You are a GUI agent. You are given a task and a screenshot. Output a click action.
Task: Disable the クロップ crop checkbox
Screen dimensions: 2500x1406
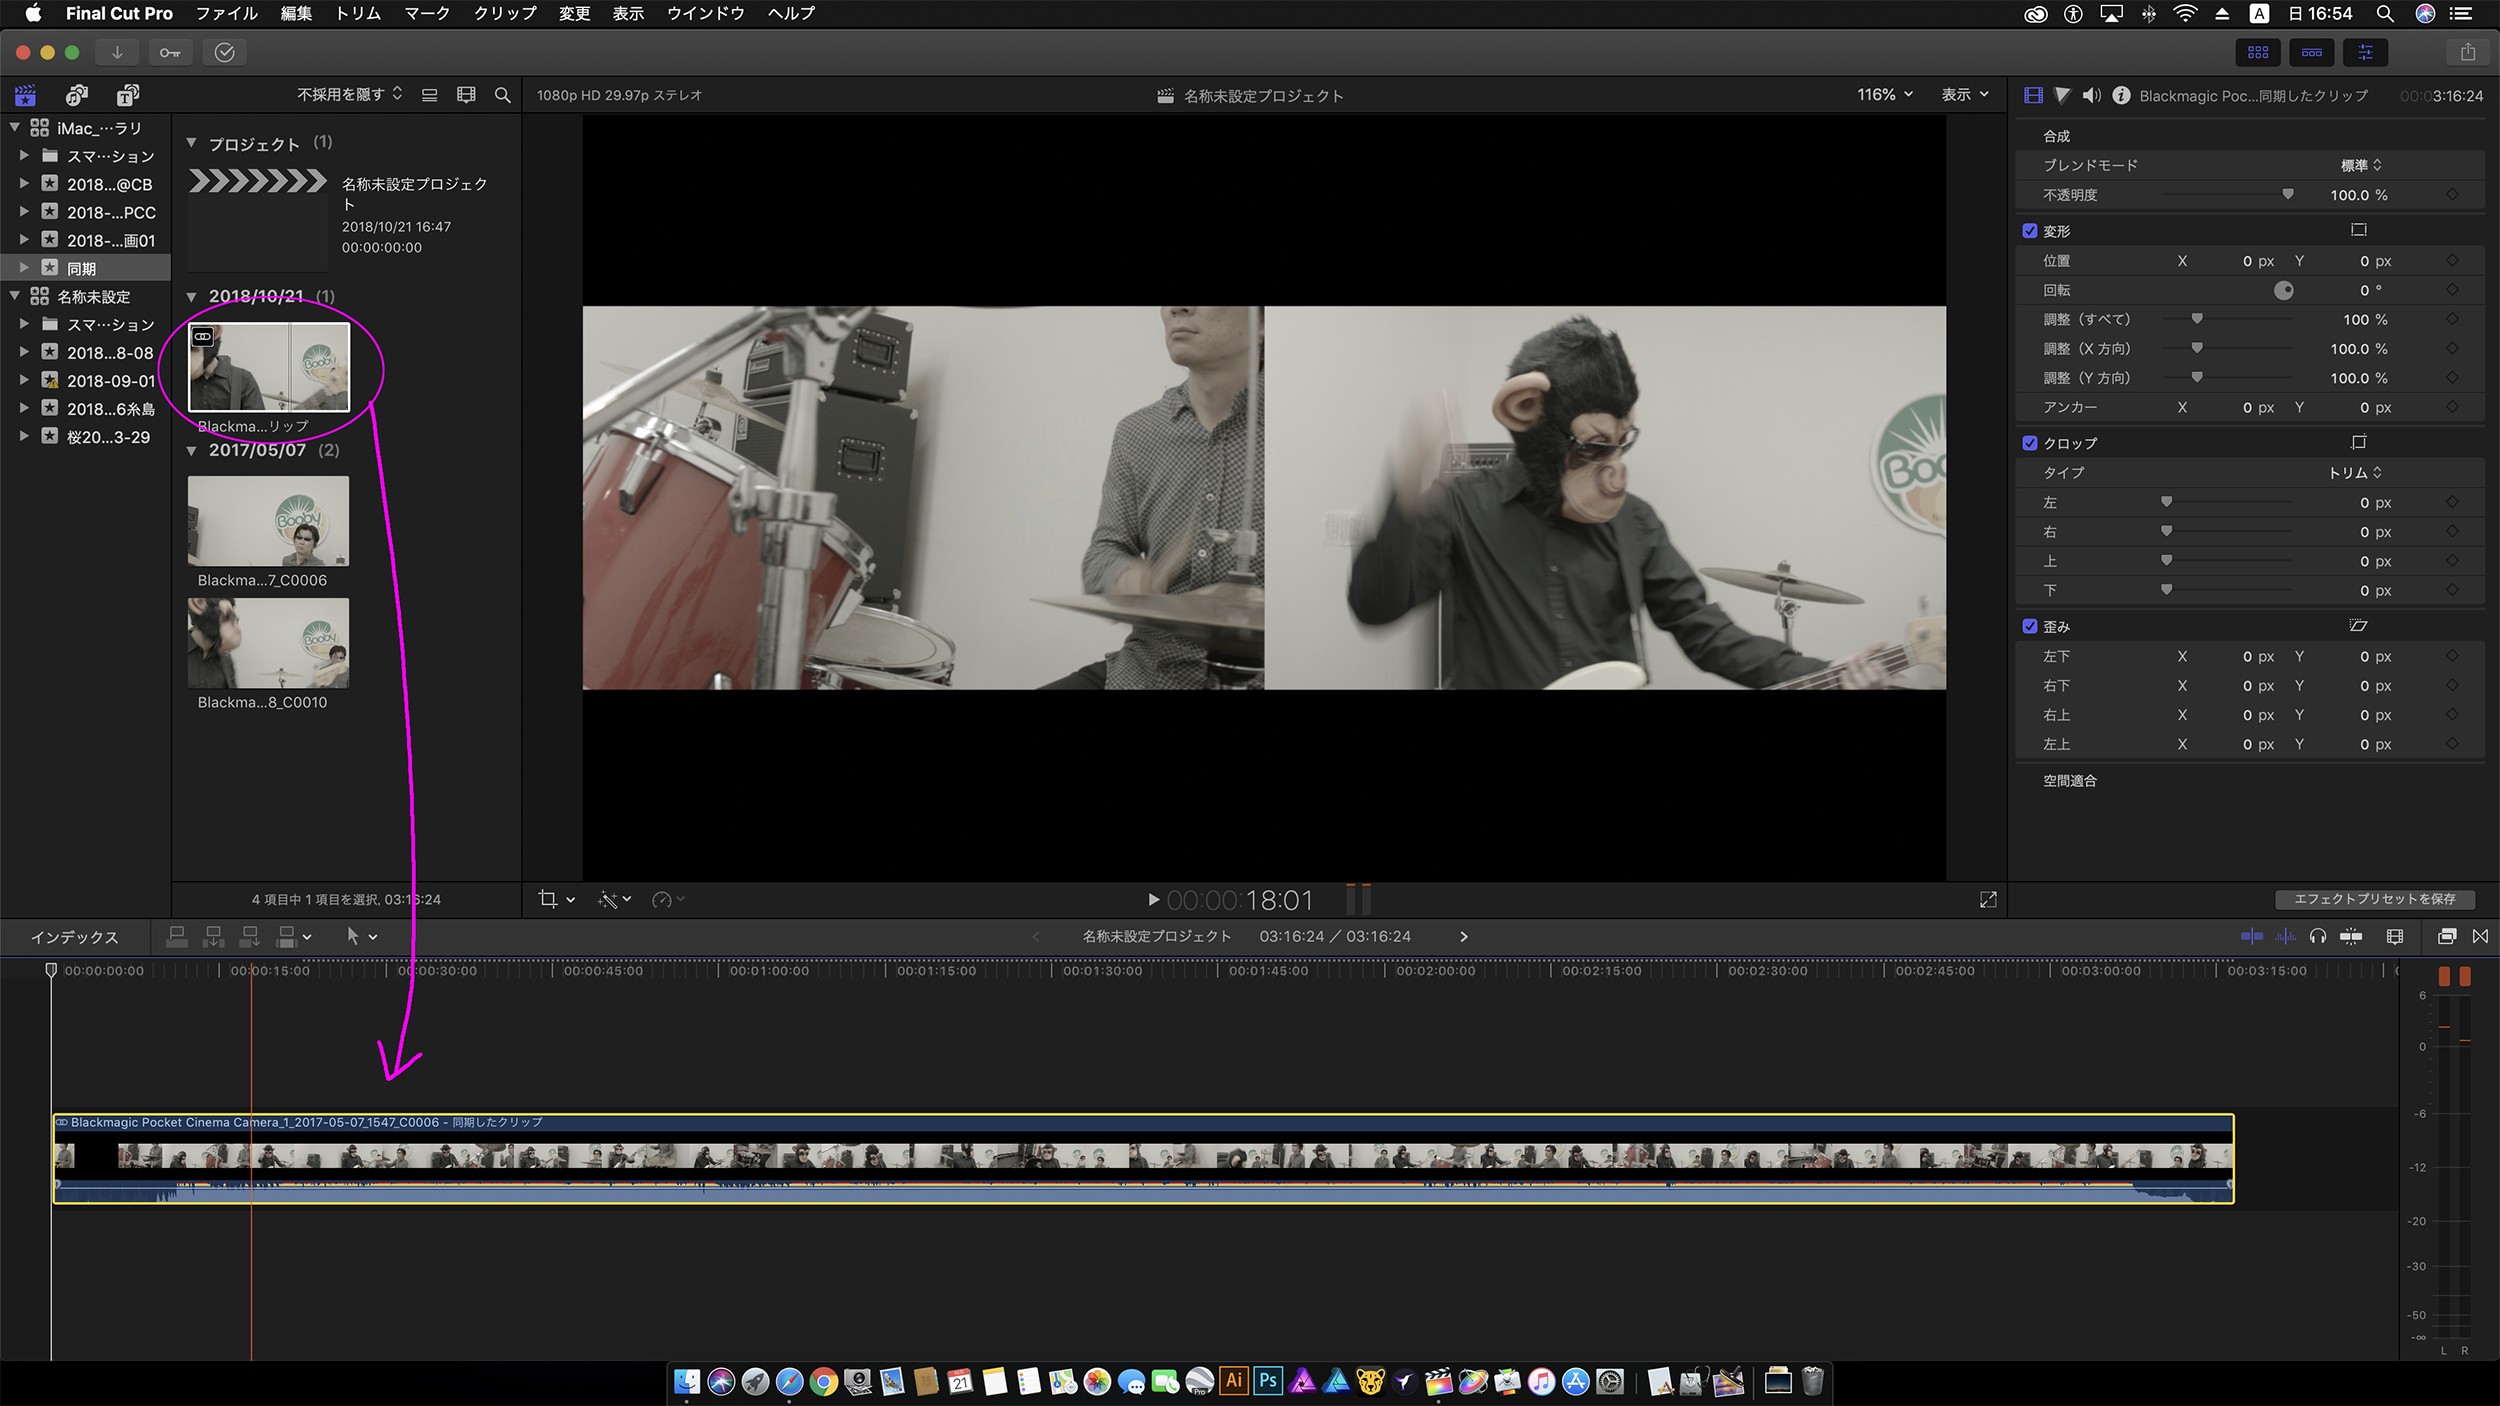coord(2030,443)
